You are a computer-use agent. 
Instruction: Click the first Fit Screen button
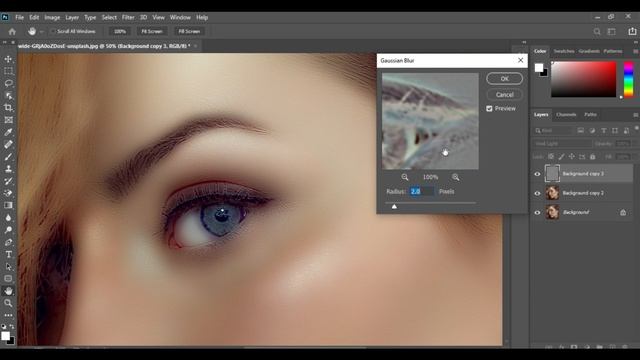[151, 31]
